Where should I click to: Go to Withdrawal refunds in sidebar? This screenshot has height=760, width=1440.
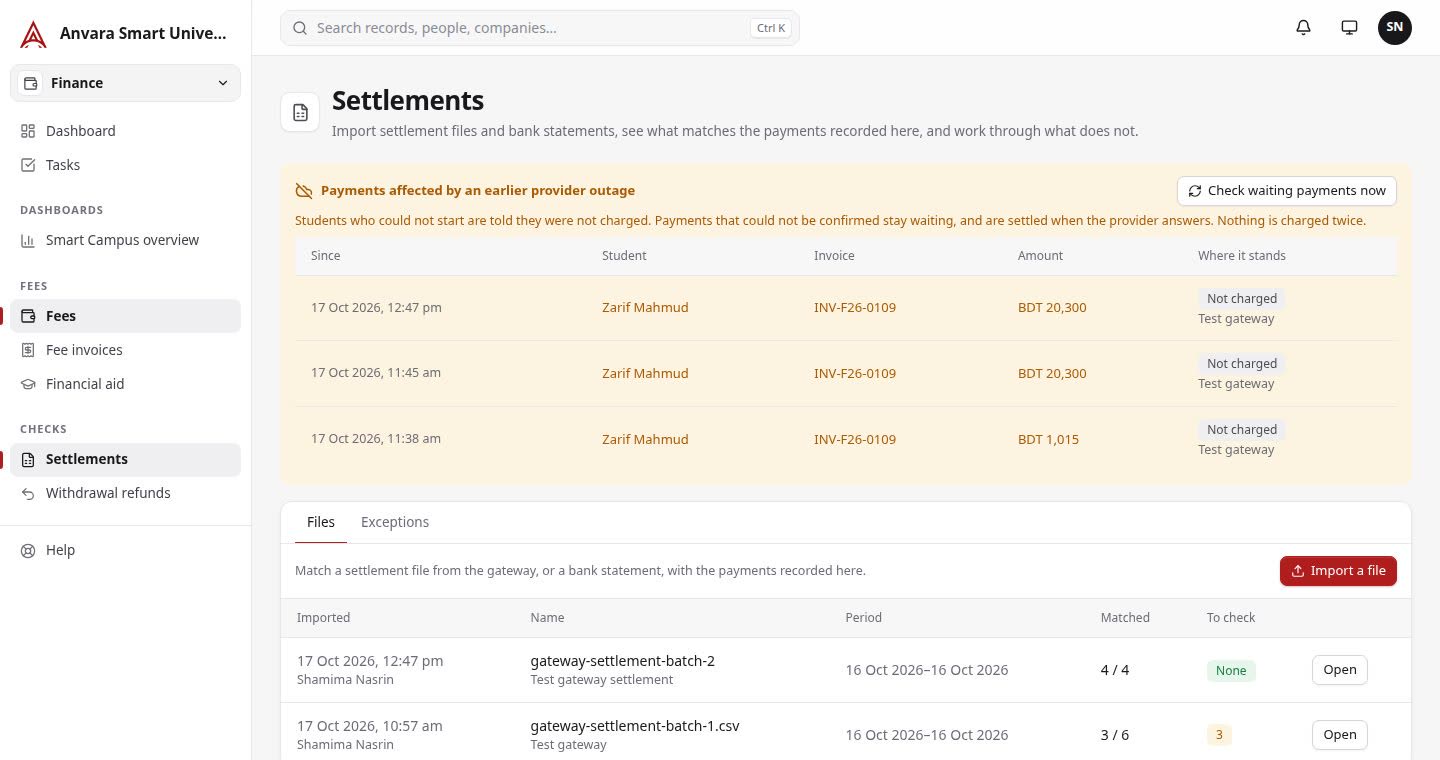tap(125, 493)
